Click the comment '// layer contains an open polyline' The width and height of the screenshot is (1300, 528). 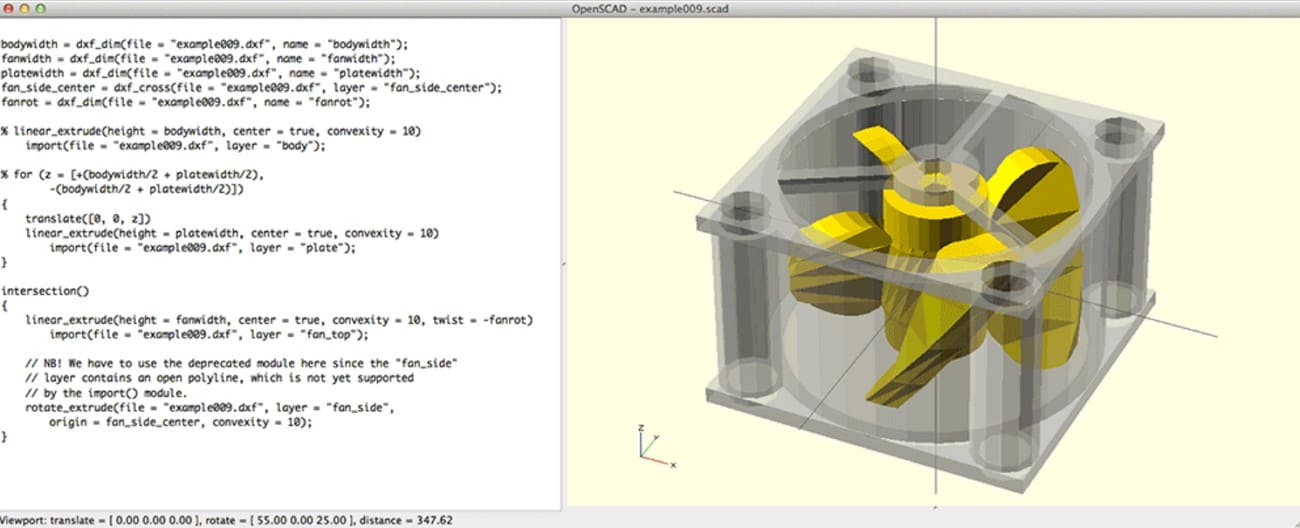click(x=220, y=378)
